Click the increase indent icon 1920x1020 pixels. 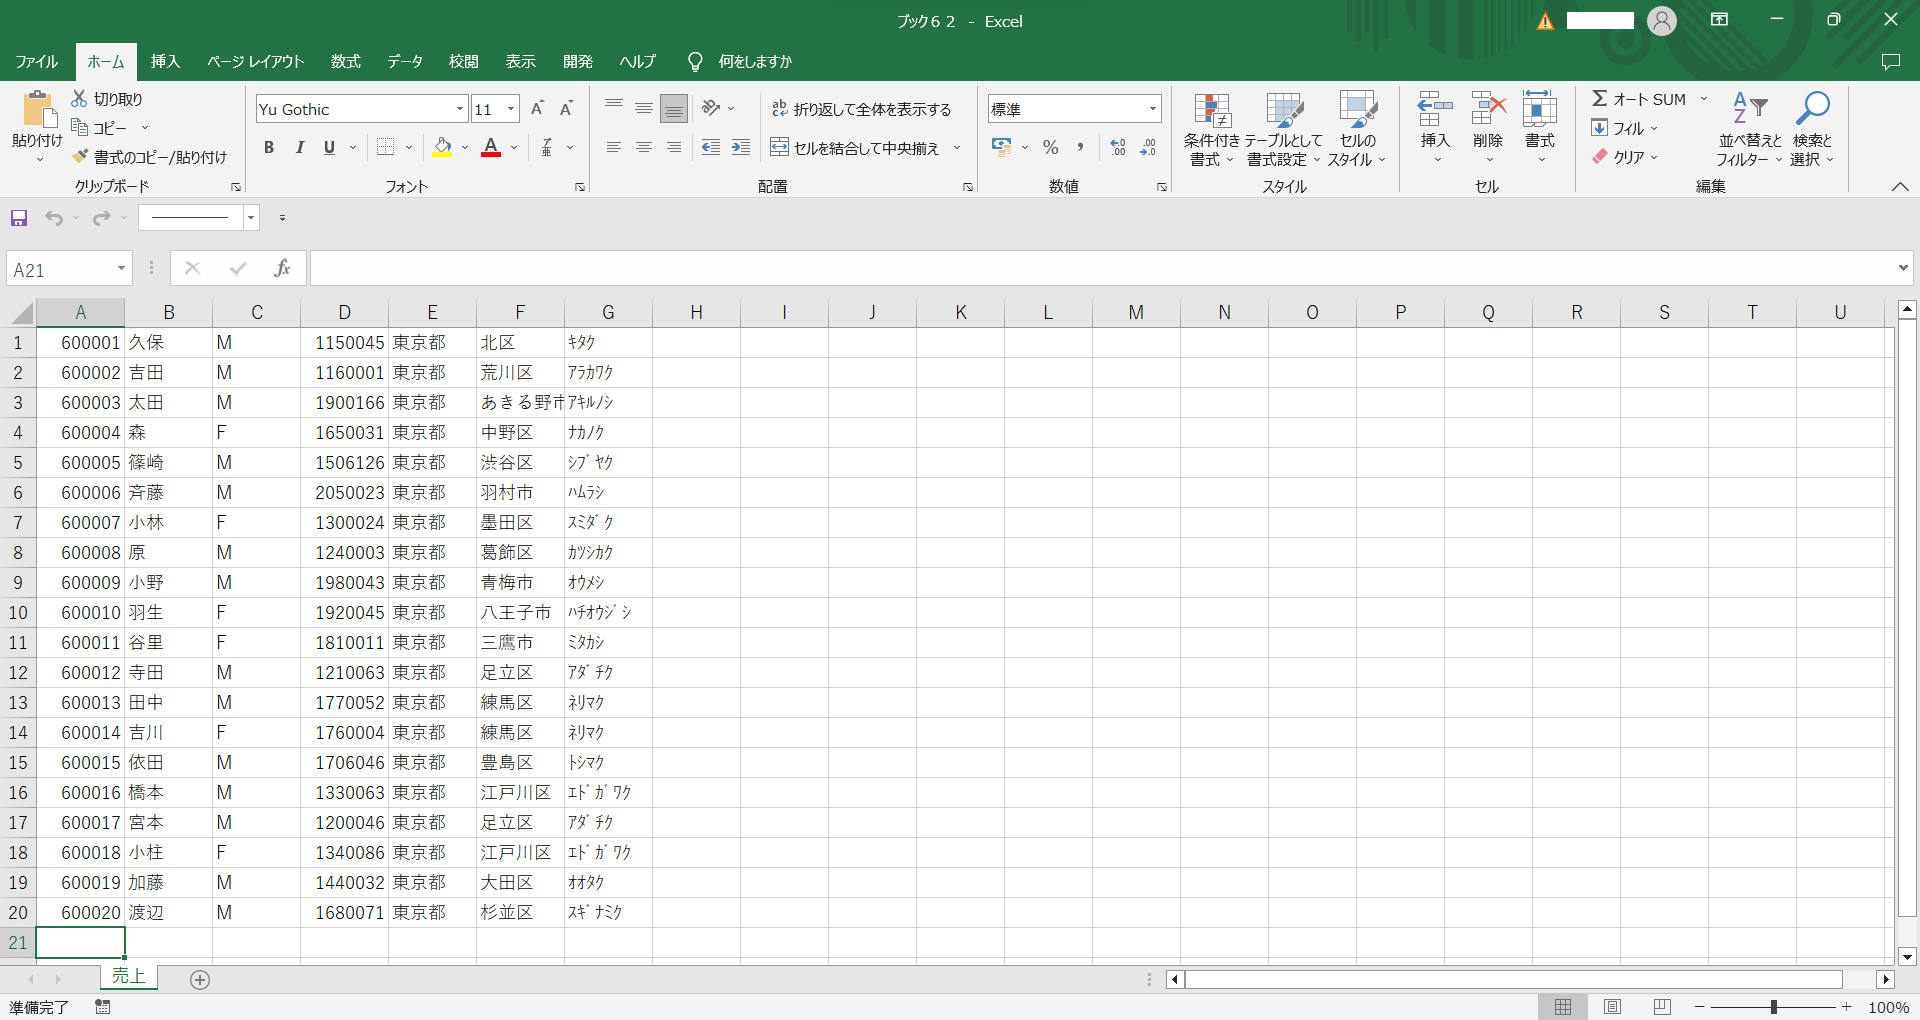point(741,148)
